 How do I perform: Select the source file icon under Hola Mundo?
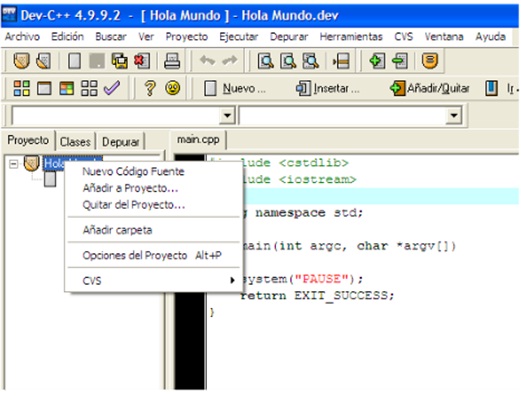pyautogui.click(x=50, y=179)
